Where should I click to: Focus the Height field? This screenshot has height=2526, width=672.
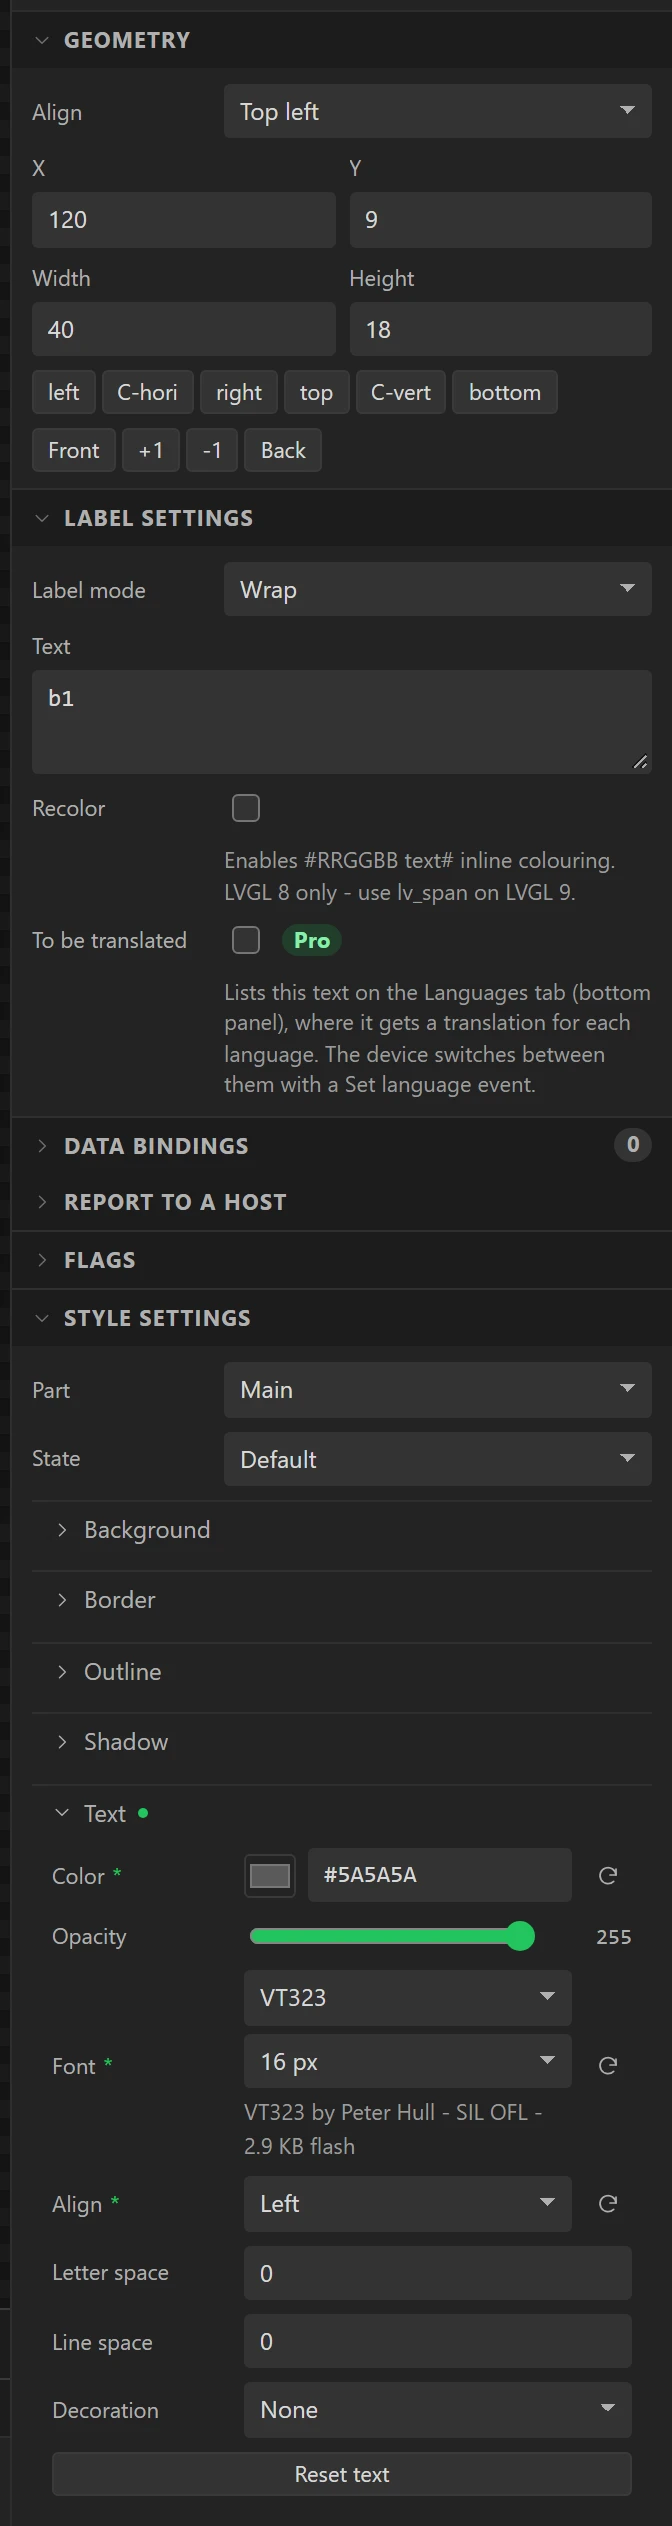tap(501, 329)
